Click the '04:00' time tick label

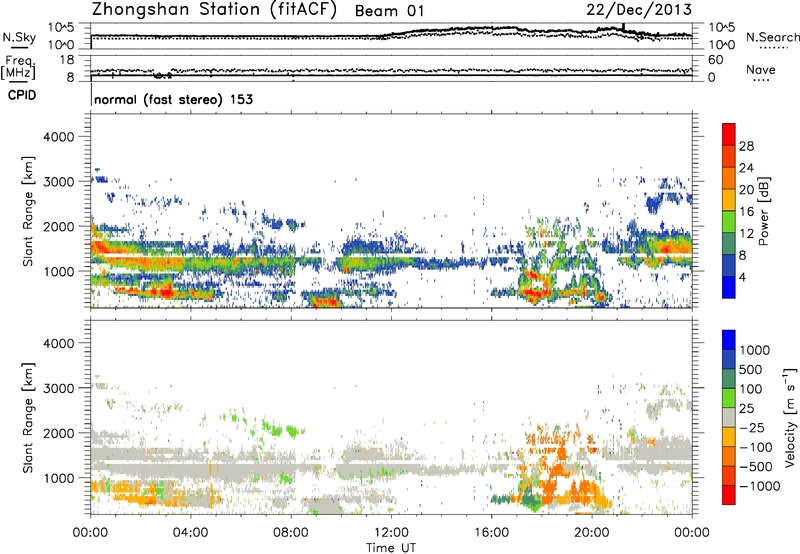click(x=190, y=533)
